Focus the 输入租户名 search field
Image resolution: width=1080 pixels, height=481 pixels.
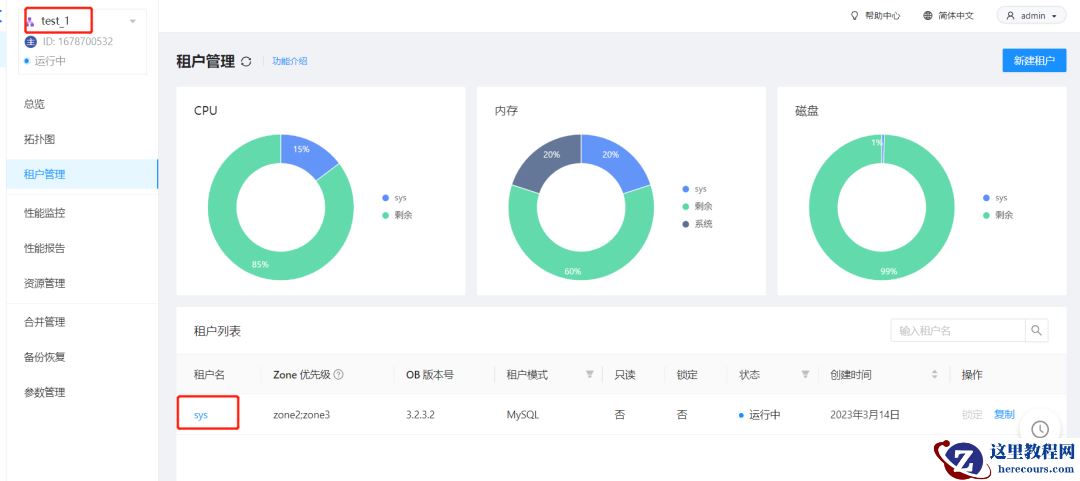tap(958, 330)
